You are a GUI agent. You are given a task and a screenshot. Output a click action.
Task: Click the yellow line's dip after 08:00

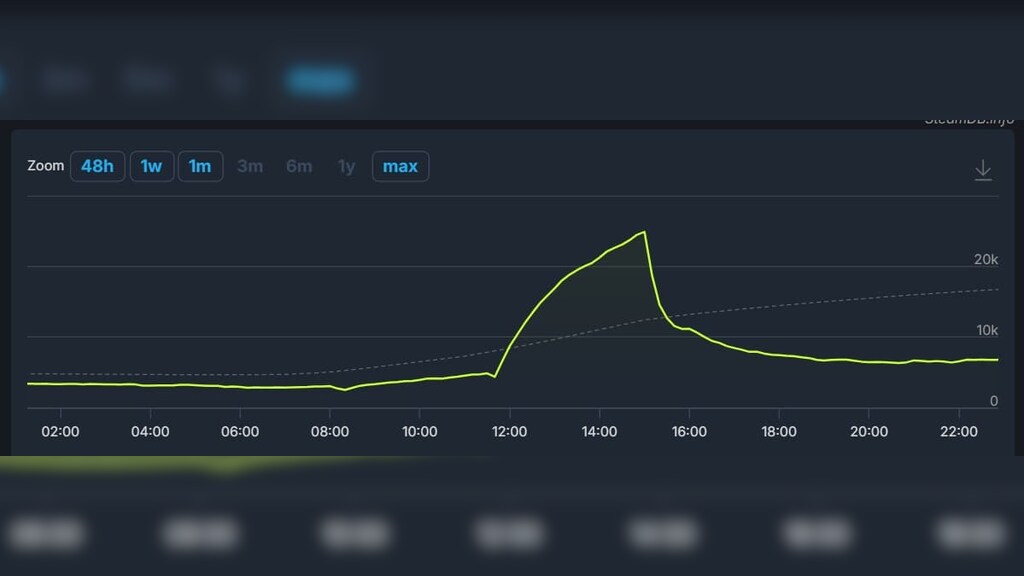[x=345, y=389]
